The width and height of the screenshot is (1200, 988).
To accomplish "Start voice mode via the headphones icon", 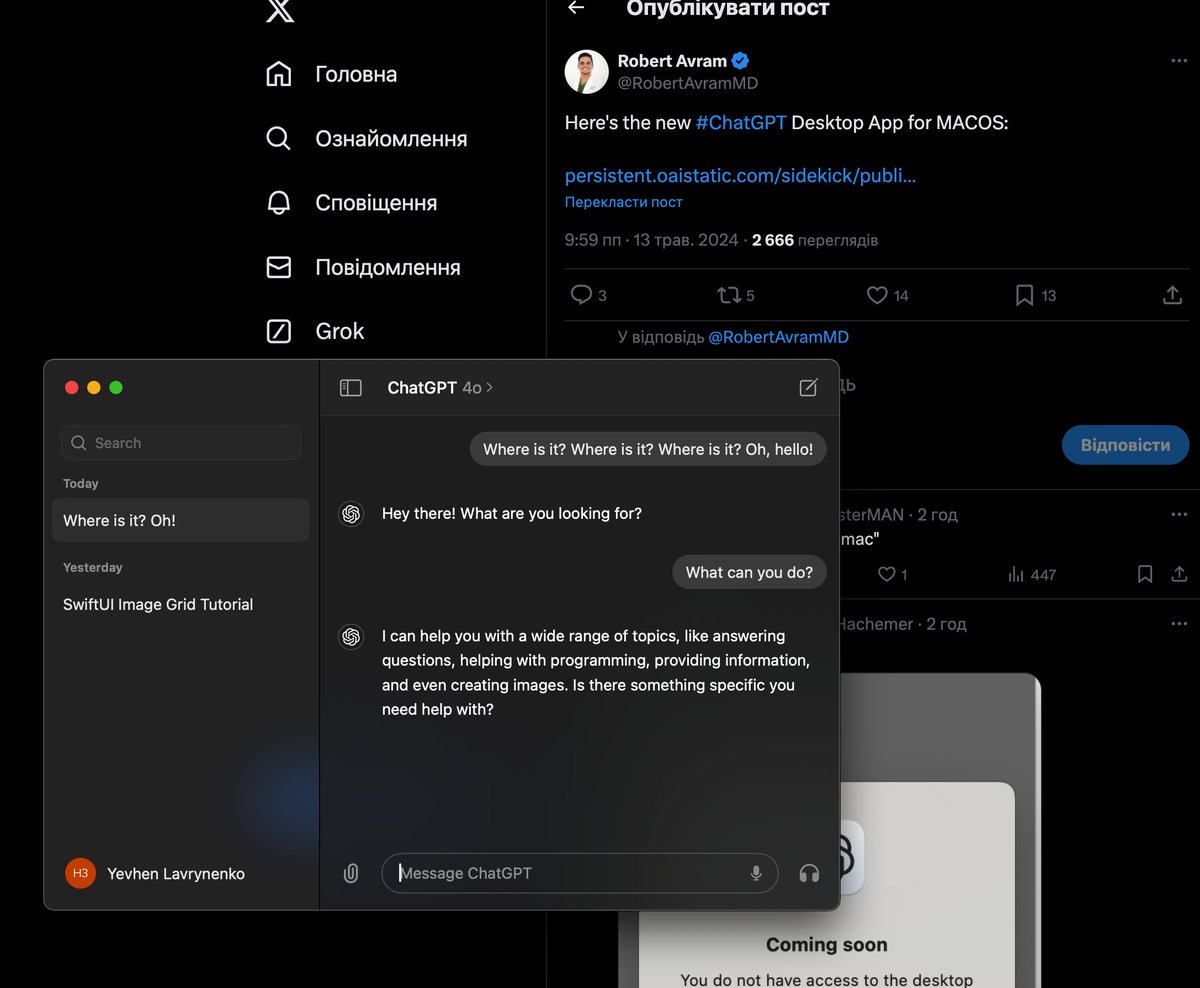I will (809, 873).
